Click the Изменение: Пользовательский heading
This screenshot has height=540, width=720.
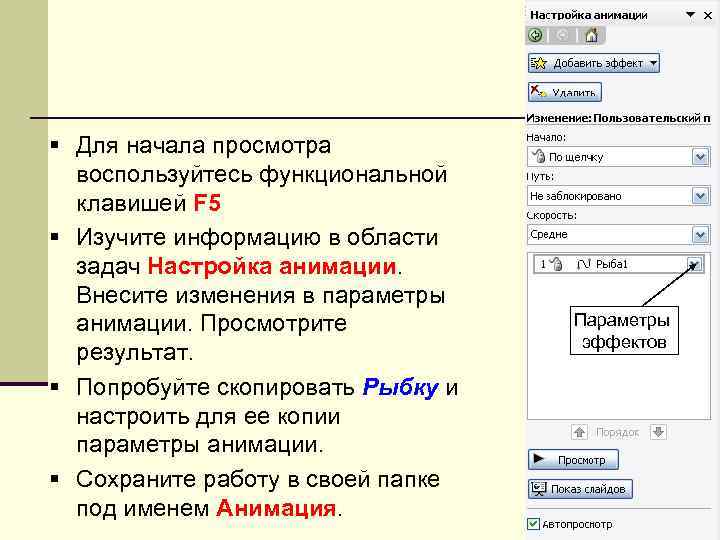[x=618, y=118]
